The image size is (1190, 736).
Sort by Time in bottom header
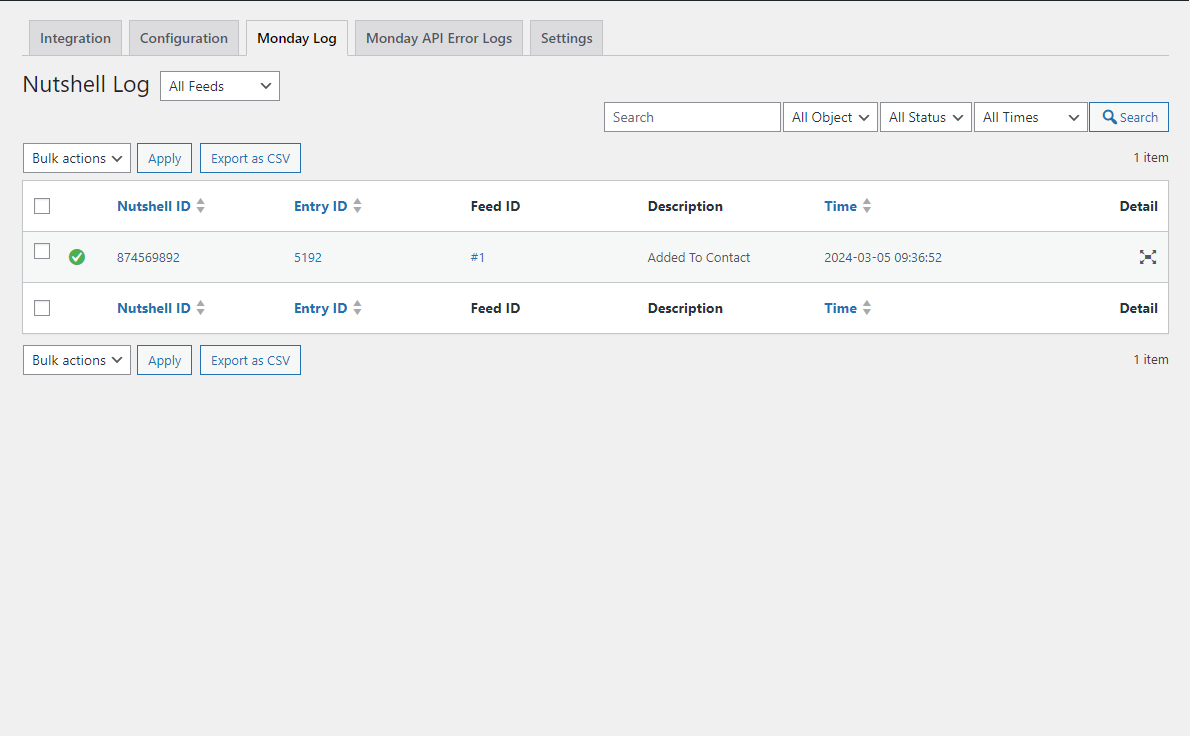coord(840,308)
